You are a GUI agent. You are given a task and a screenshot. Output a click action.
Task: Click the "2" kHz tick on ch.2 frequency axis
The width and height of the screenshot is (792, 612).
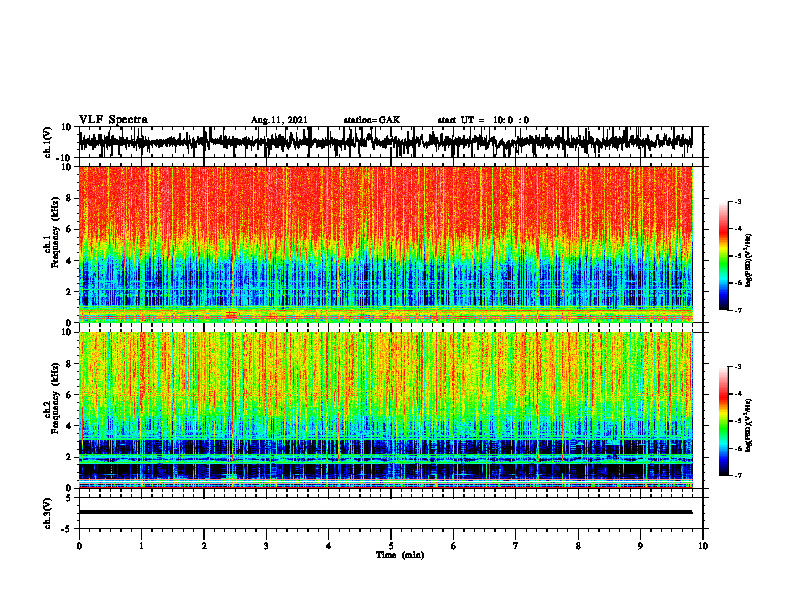click(x=69, y=457)
